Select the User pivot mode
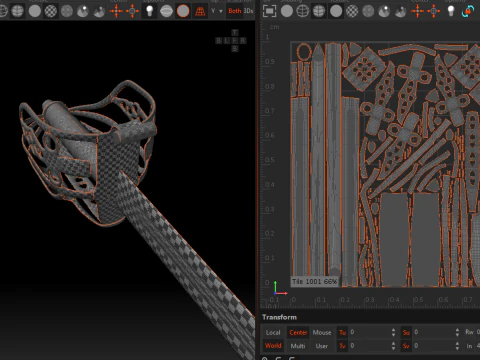This screenshot has width=480, height=360. [x=322, y=346]
